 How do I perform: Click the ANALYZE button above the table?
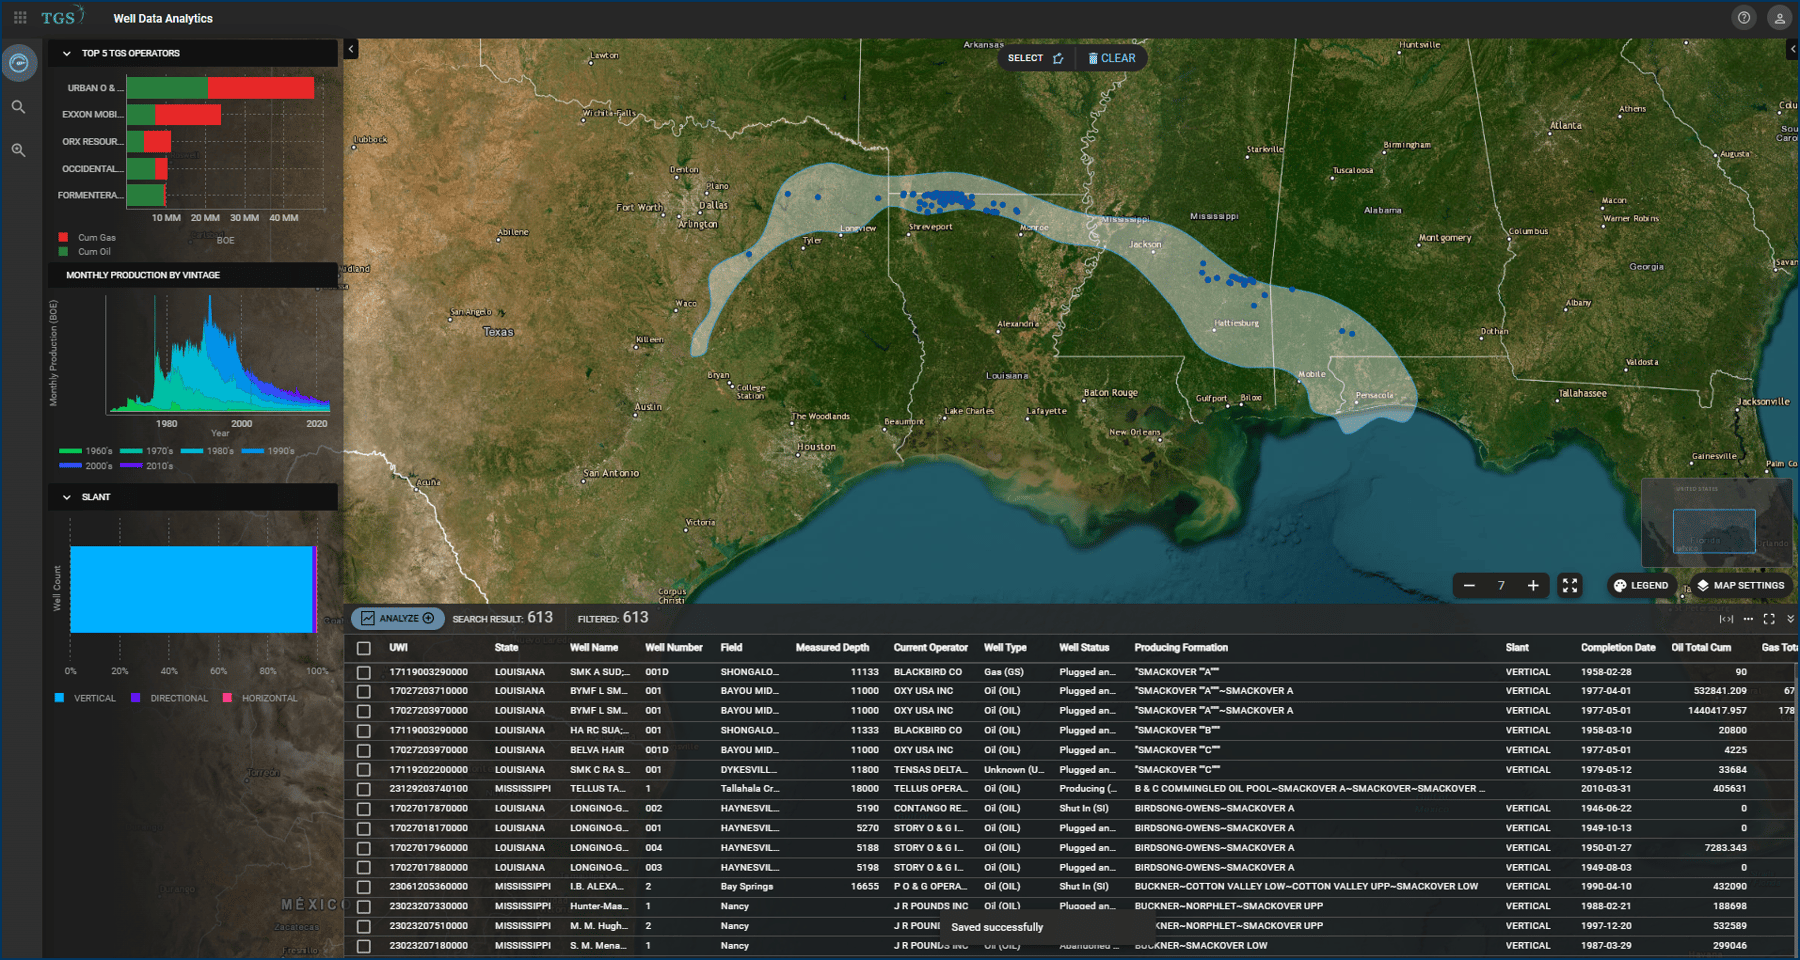pyautogui.click(x=397, y=618)
